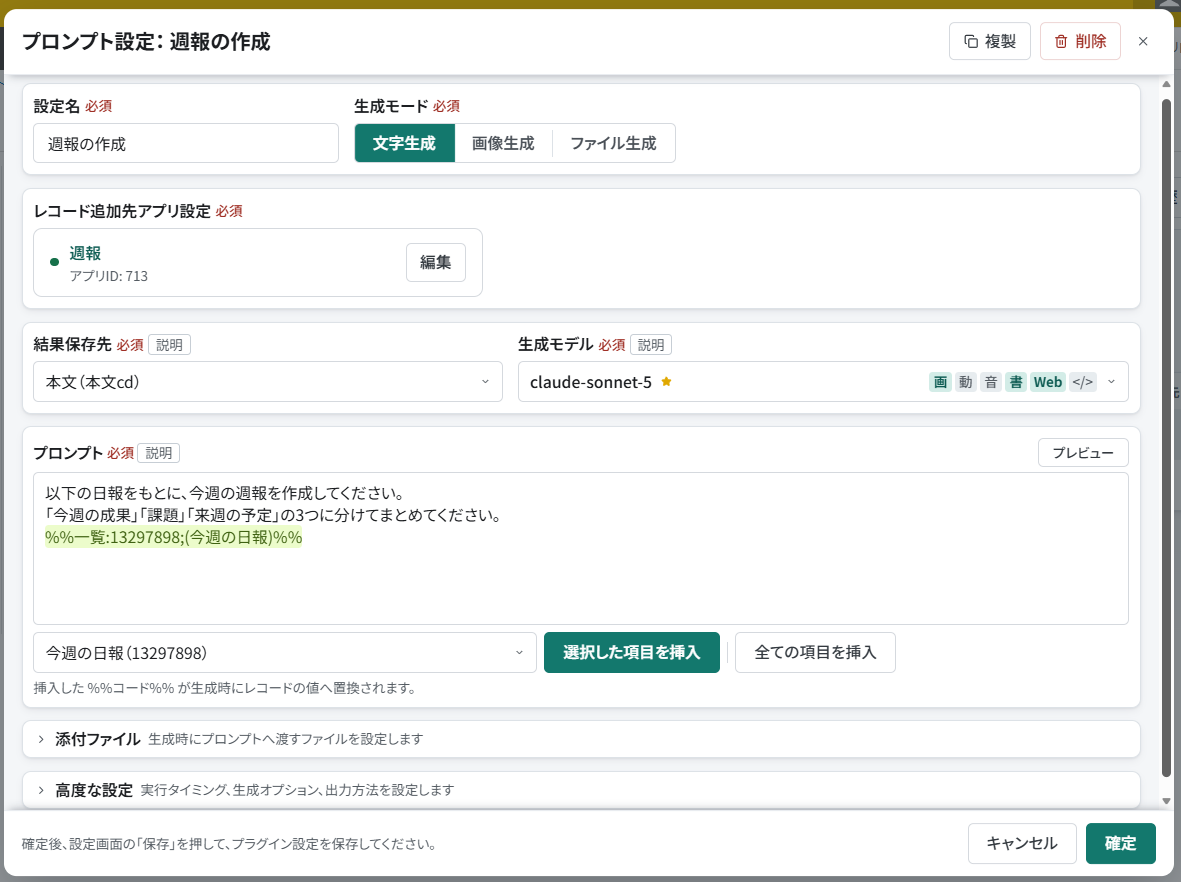Click the 動 capability badge
1181x882 pixels.
966,382
